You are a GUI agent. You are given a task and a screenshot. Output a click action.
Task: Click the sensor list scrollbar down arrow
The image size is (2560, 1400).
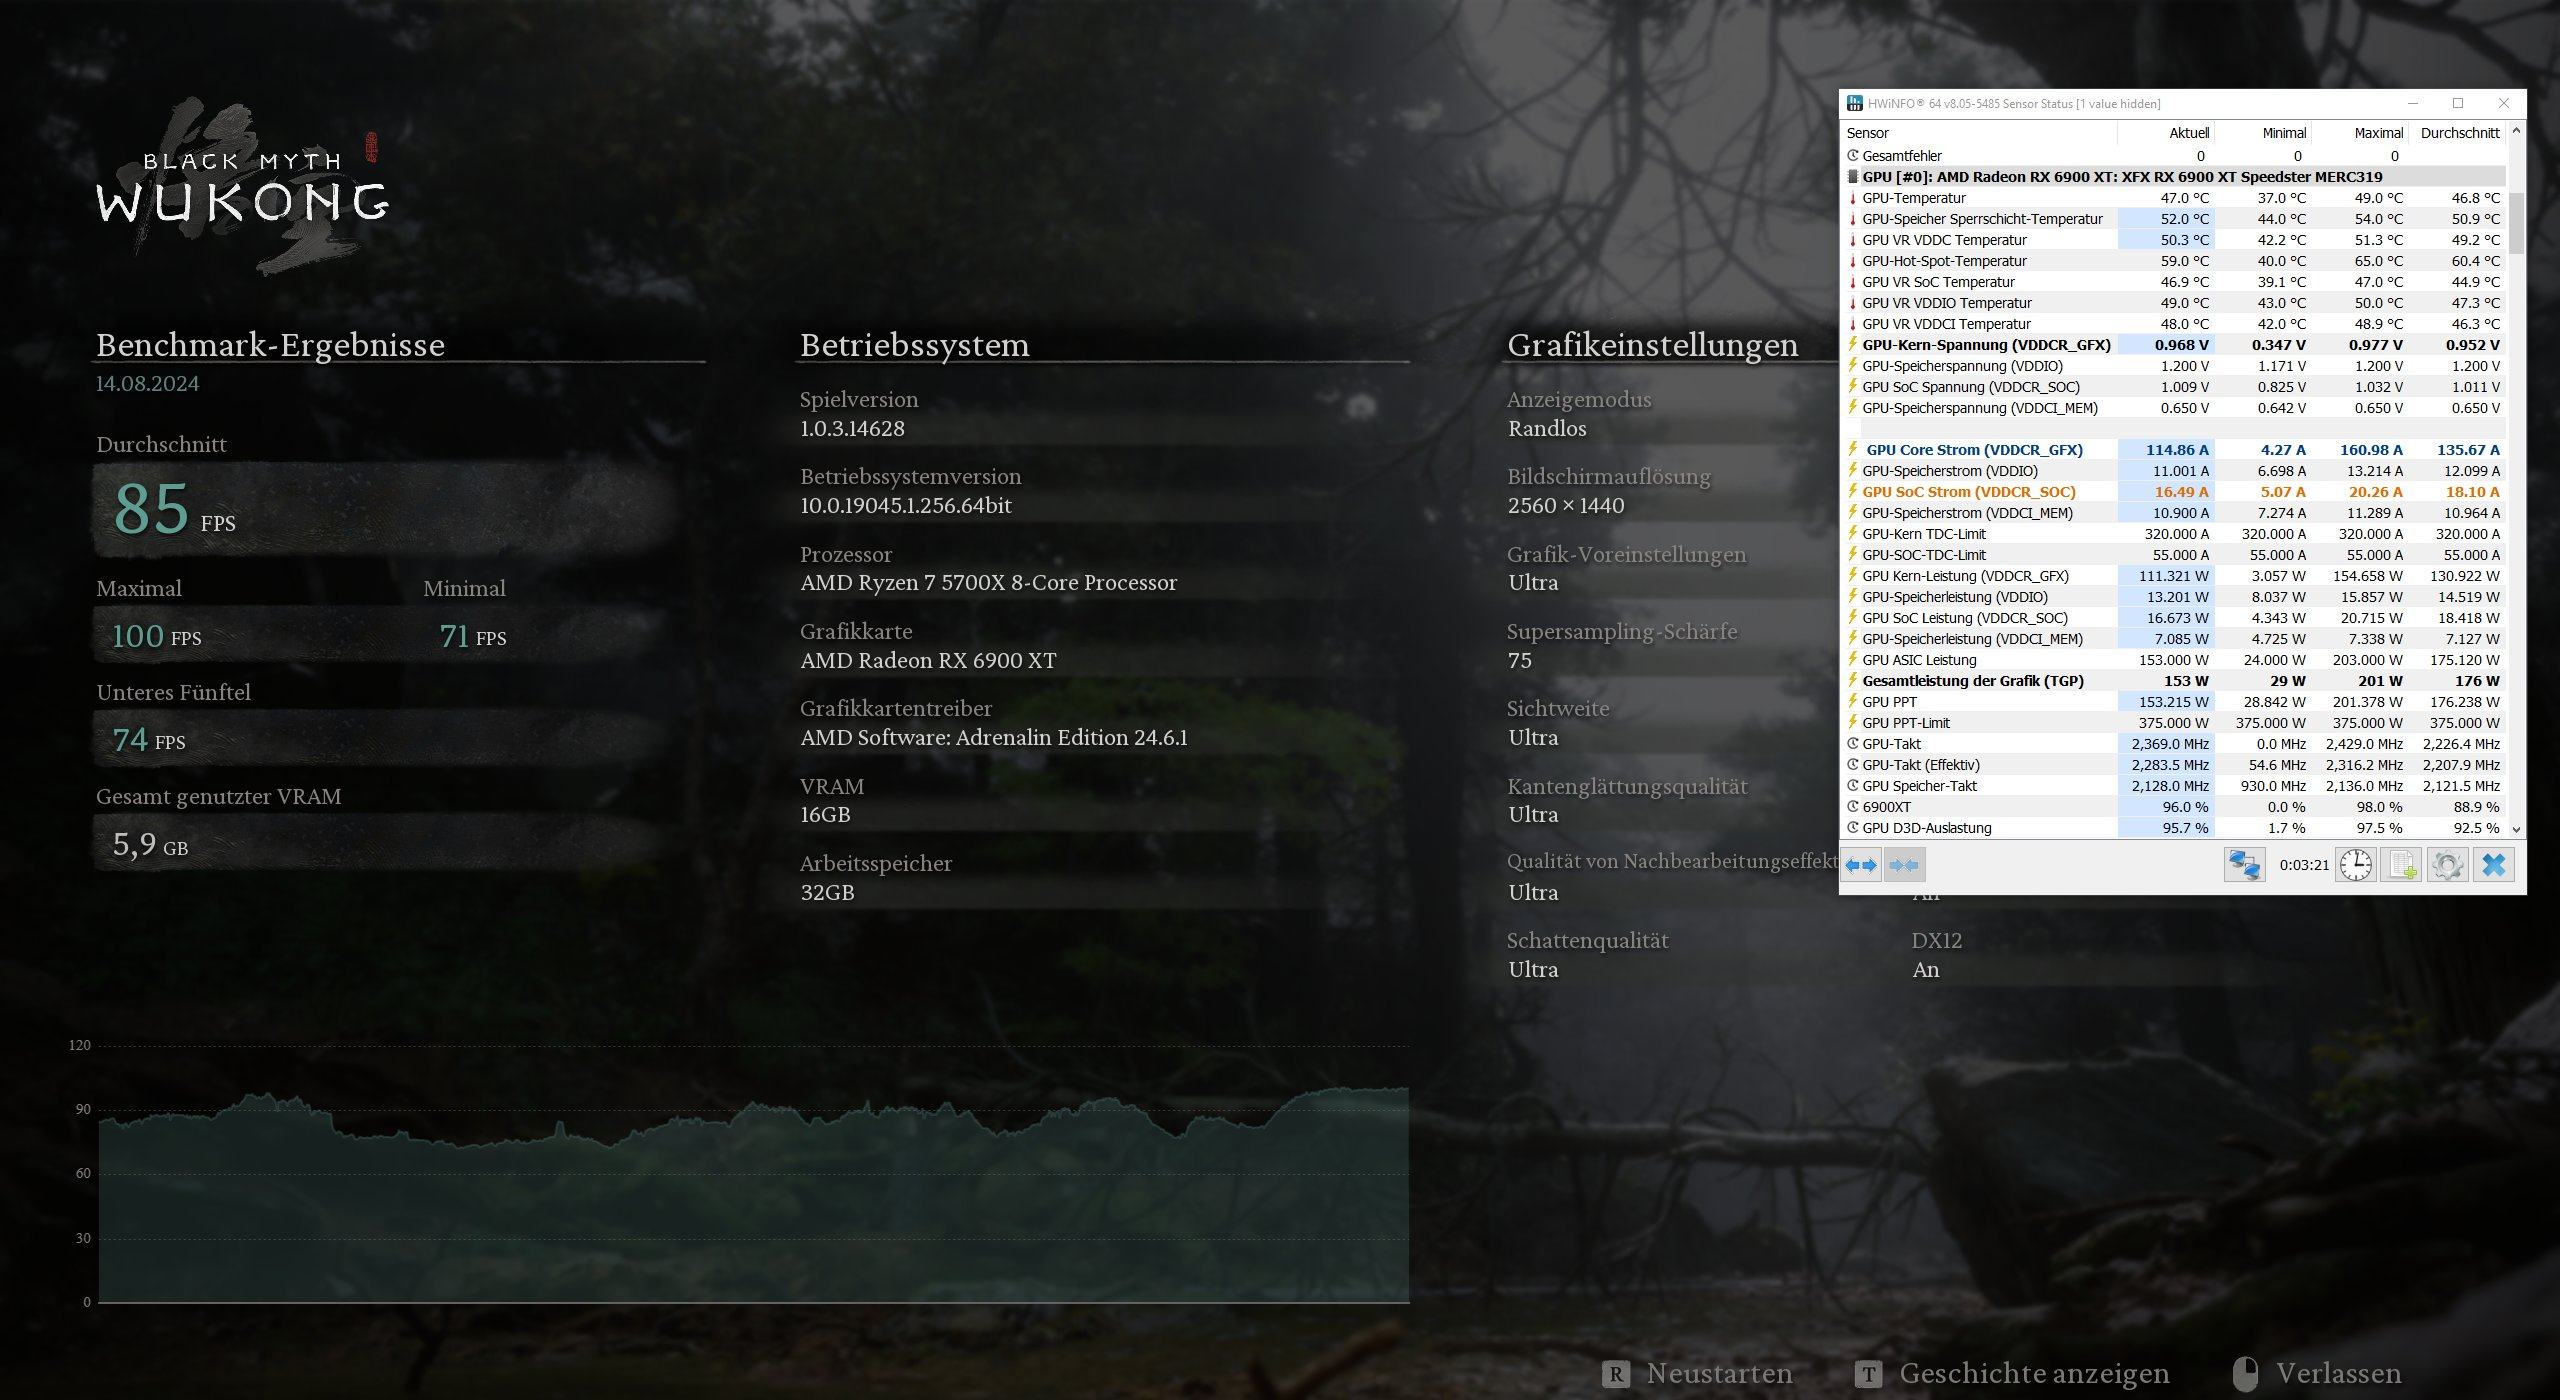tap(2516, 829)
